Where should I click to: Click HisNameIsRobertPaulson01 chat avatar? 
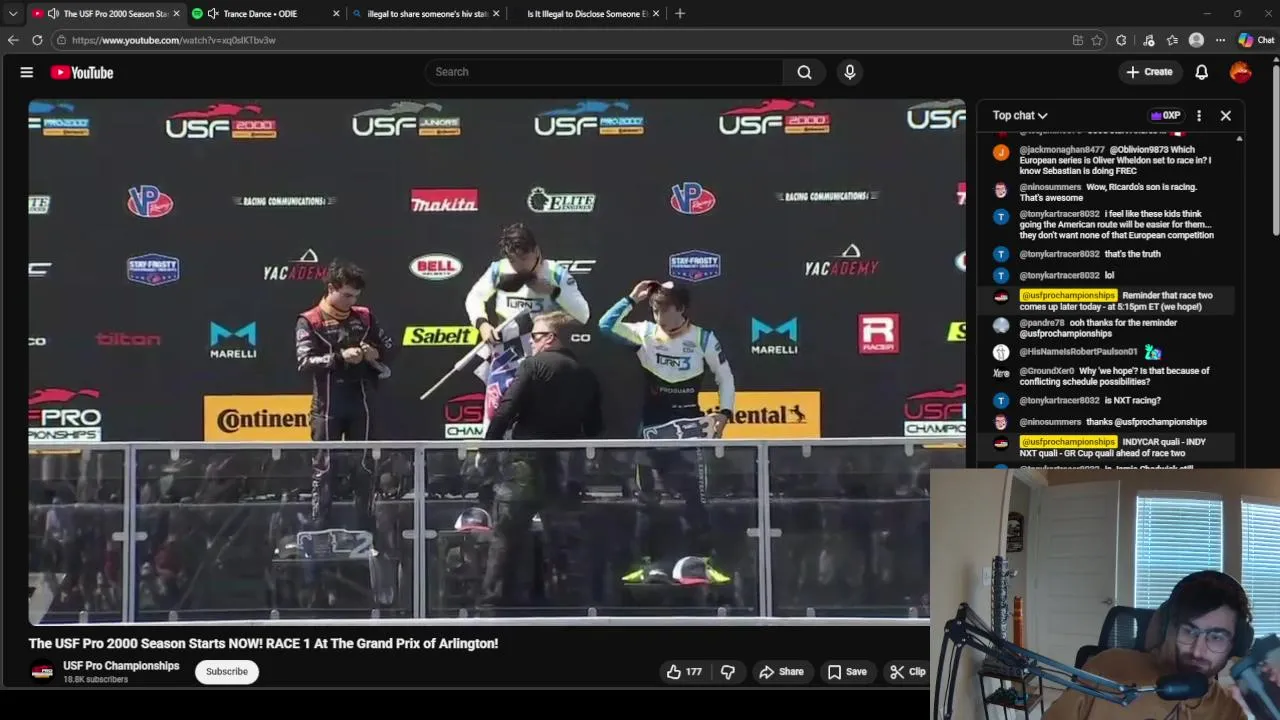click(x=1000, y=352)
